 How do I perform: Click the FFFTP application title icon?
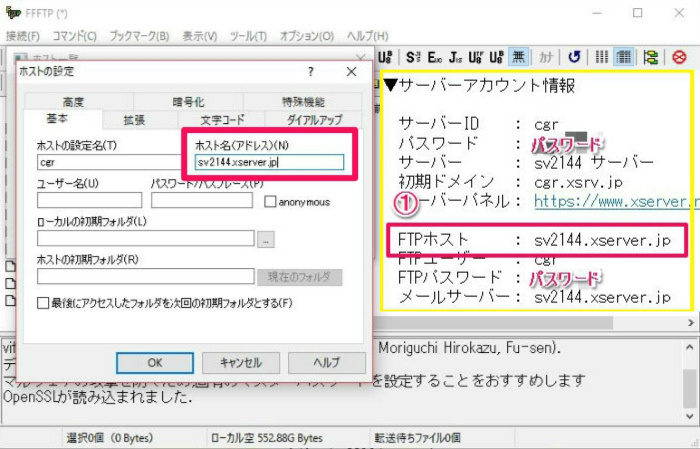coord(13,13)
